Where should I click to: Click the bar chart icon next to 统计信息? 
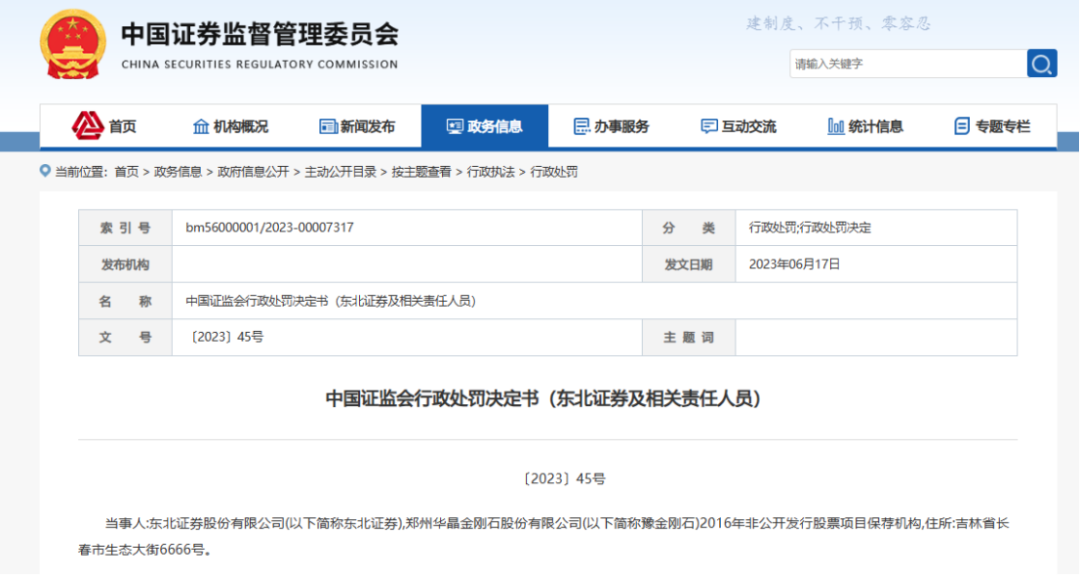click(835, 127)
